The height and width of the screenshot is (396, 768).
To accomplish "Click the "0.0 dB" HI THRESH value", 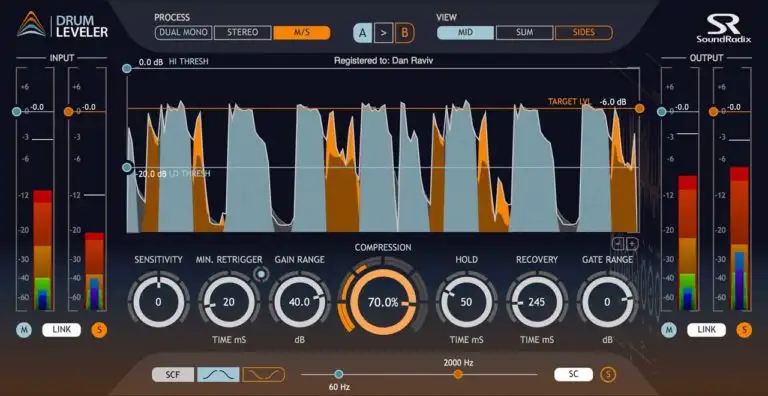I will pyautogui.click(x=151, y=62).
